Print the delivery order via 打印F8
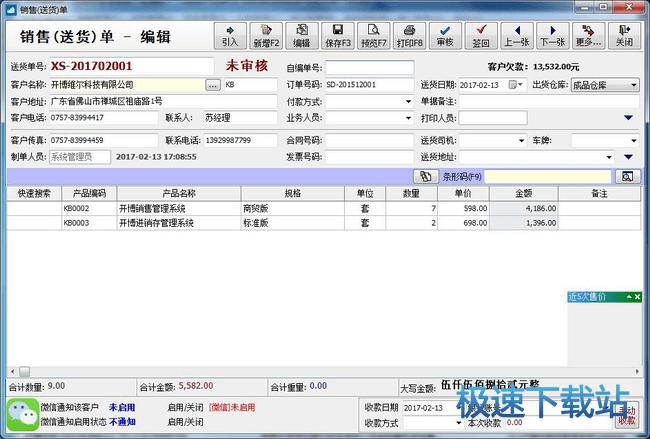650x439 pixels. click(x=409, y=35)
